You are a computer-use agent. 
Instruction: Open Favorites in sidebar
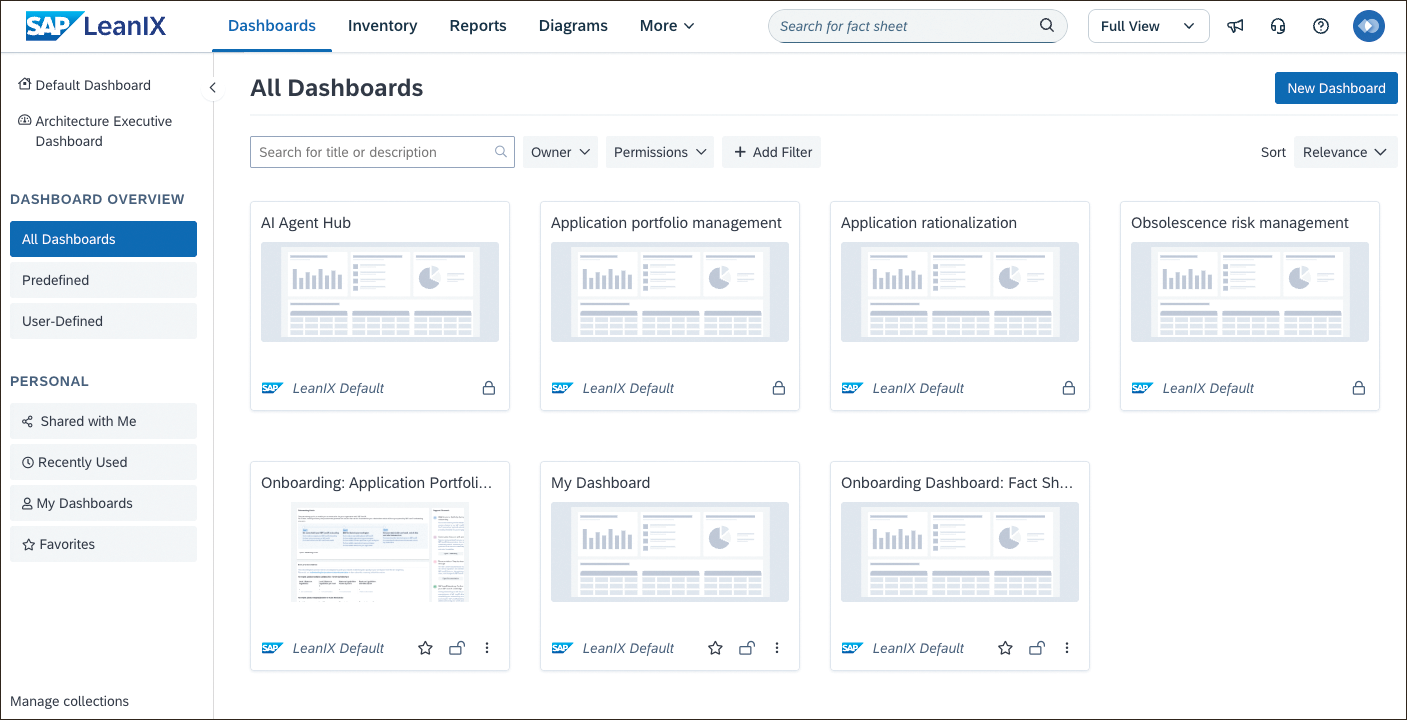click(x=103, y=544)
